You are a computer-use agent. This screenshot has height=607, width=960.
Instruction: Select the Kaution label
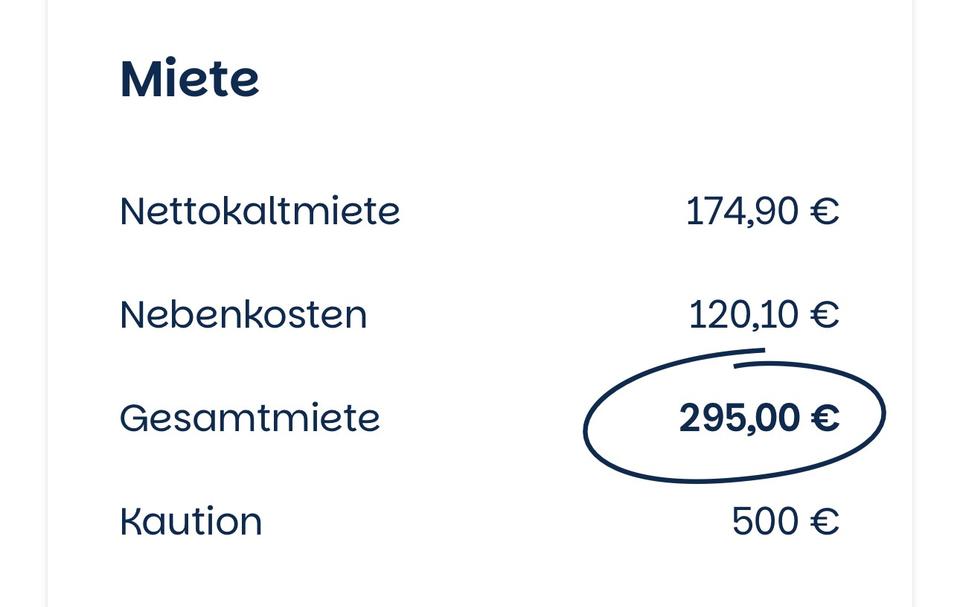[x=190, y=521]
